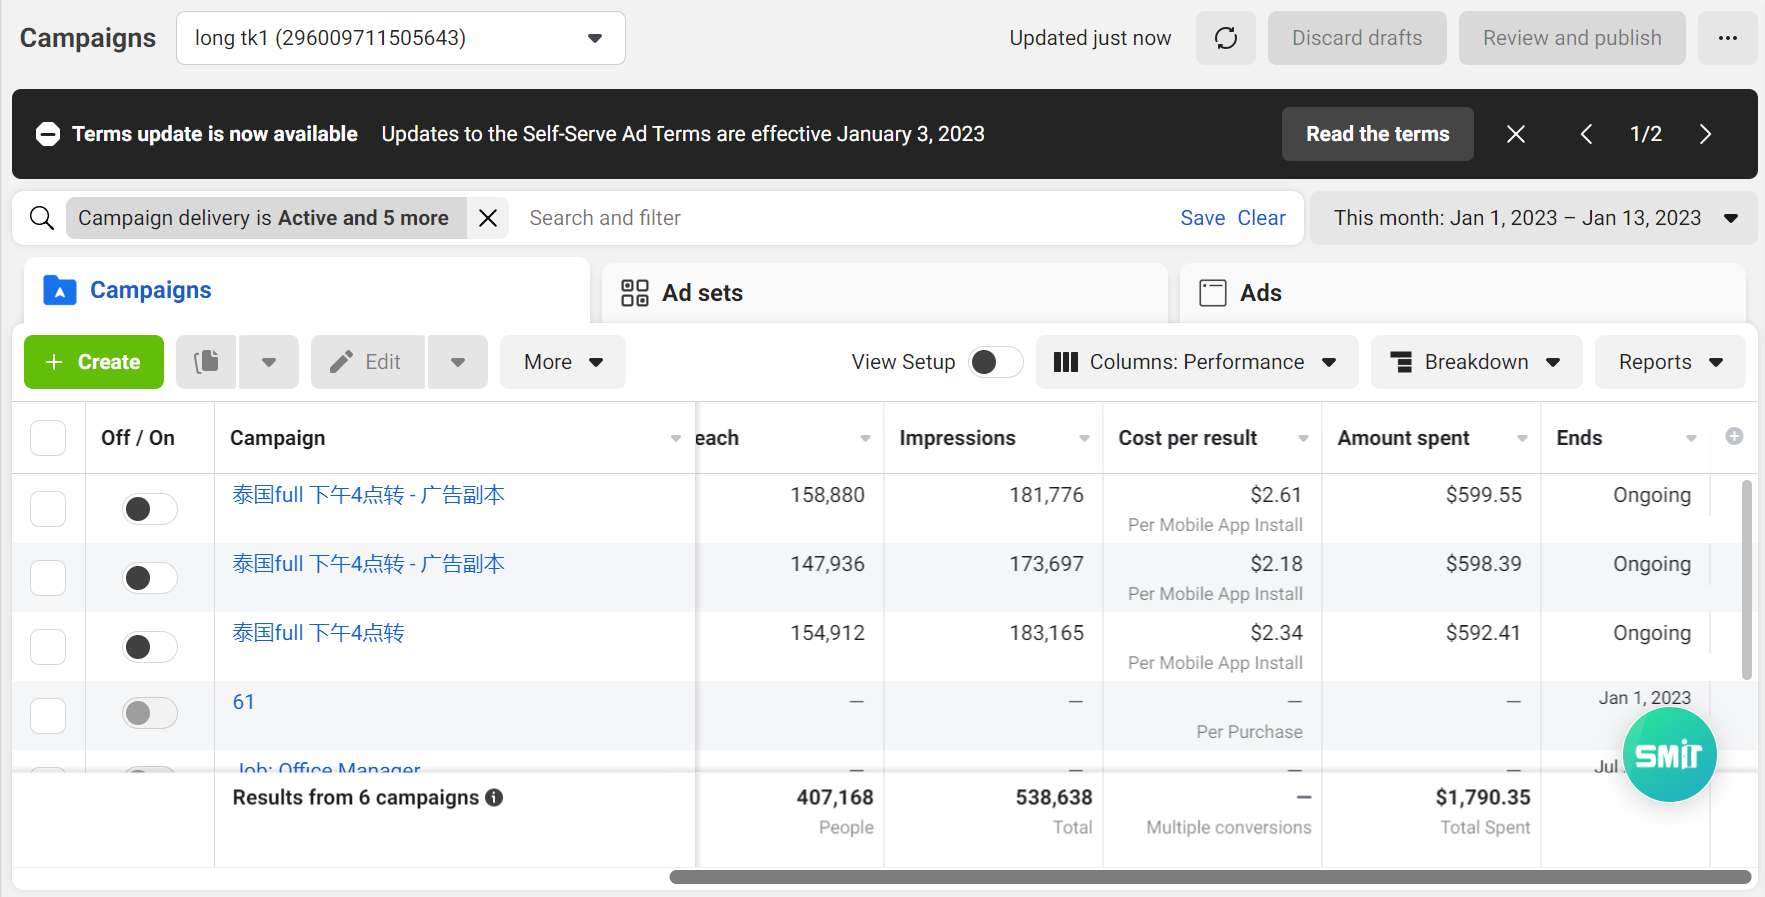Click the Create button

94,362
